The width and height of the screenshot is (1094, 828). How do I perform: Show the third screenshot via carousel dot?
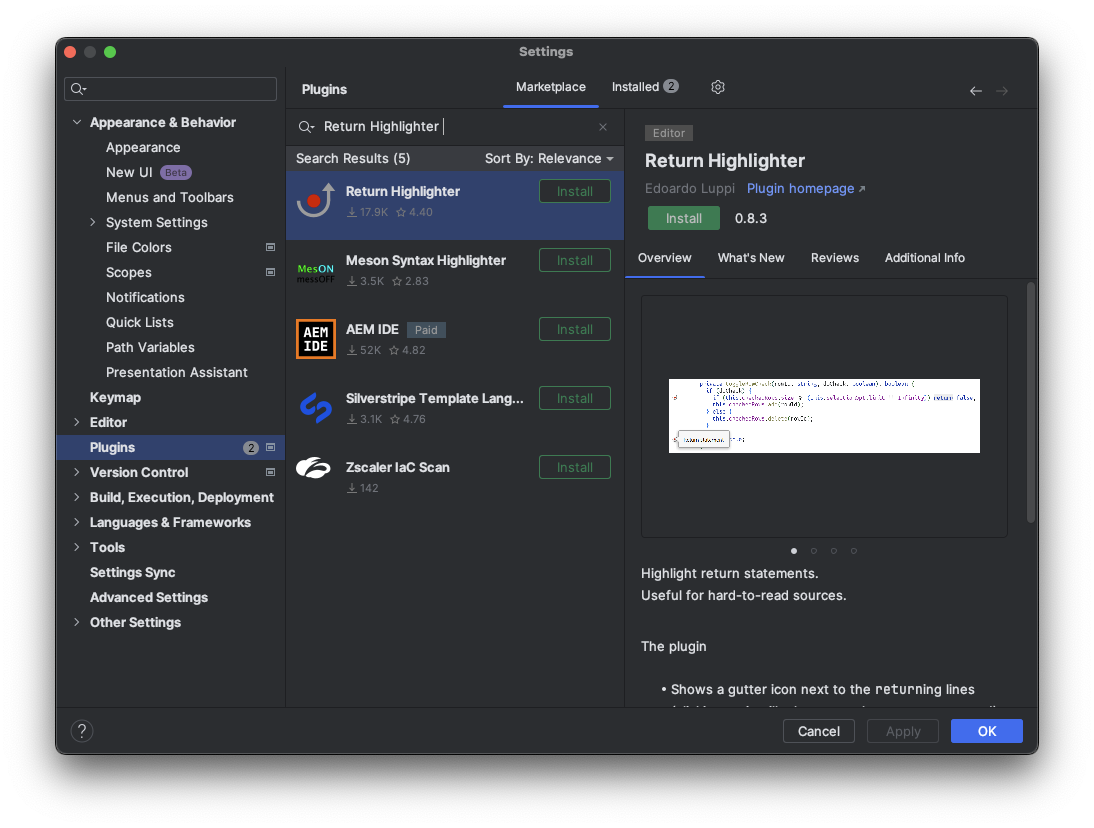(834, 551)
